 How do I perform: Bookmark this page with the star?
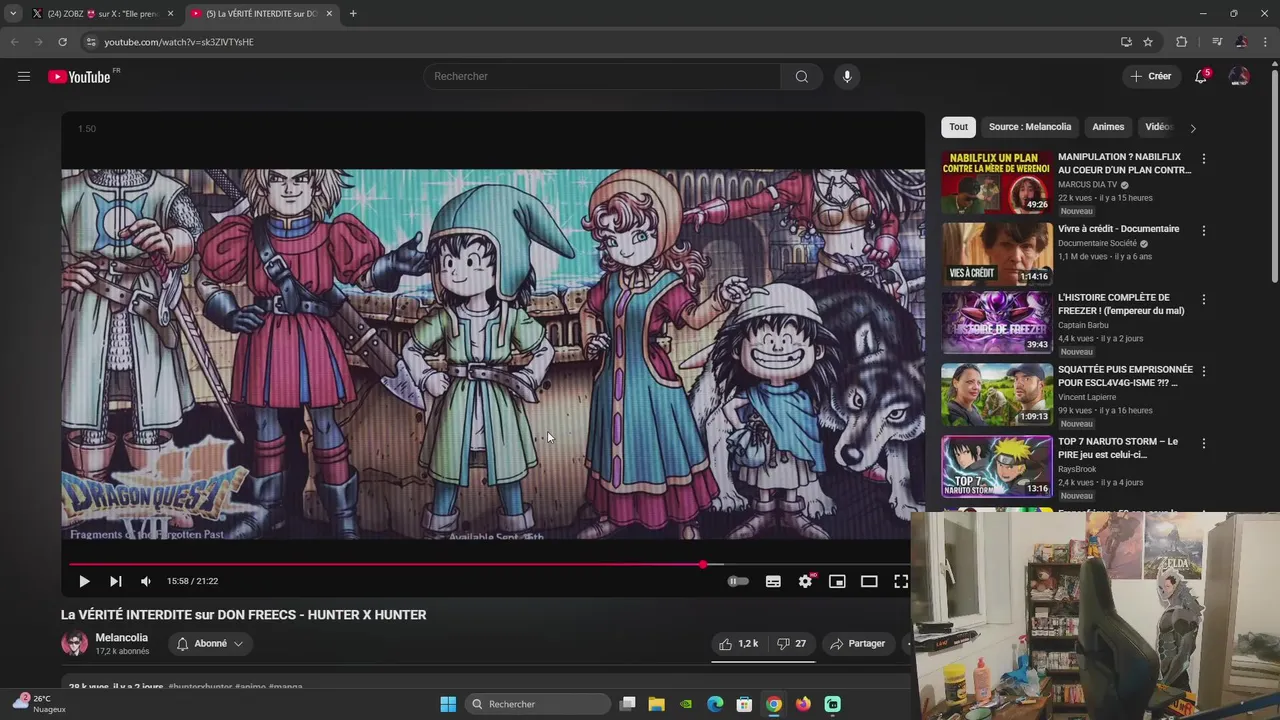pos(1148,42)
